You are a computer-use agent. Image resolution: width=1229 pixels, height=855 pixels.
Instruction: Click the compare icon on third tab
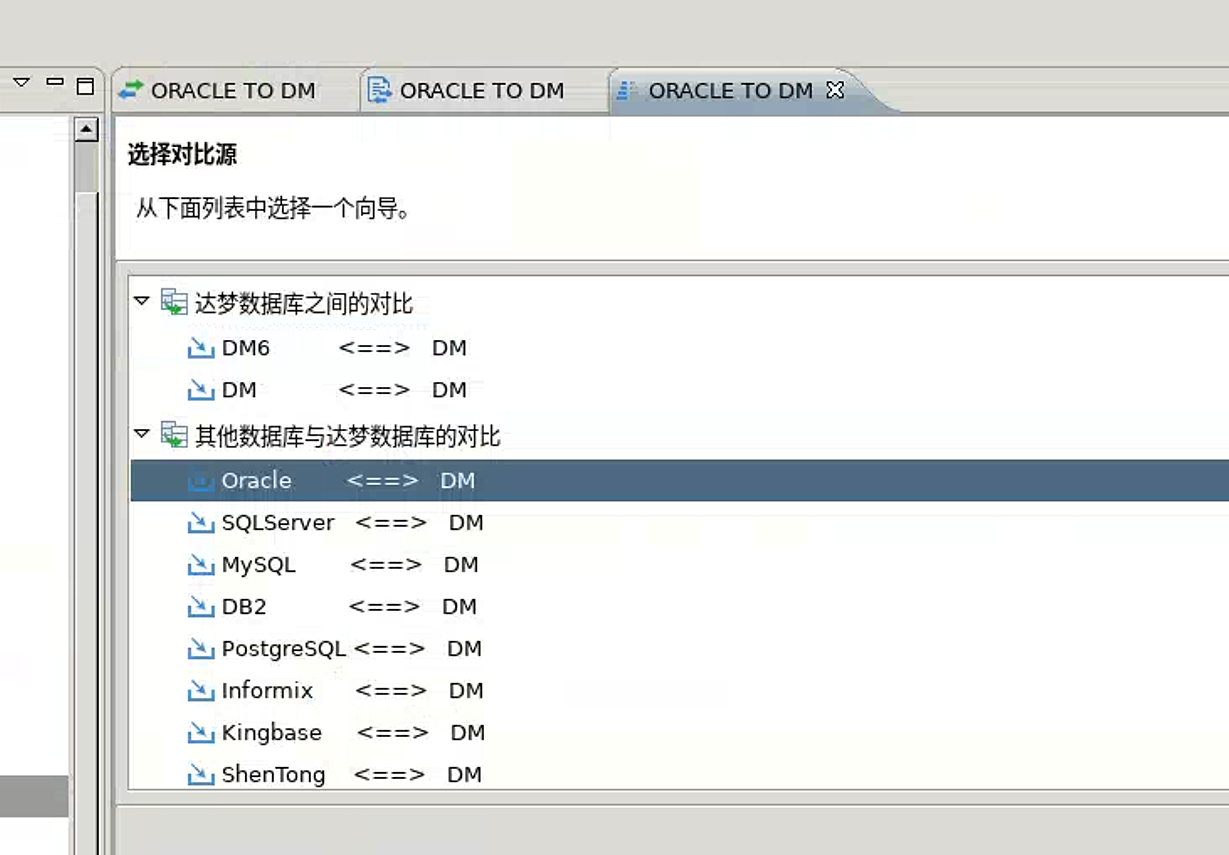pos(627,91)
